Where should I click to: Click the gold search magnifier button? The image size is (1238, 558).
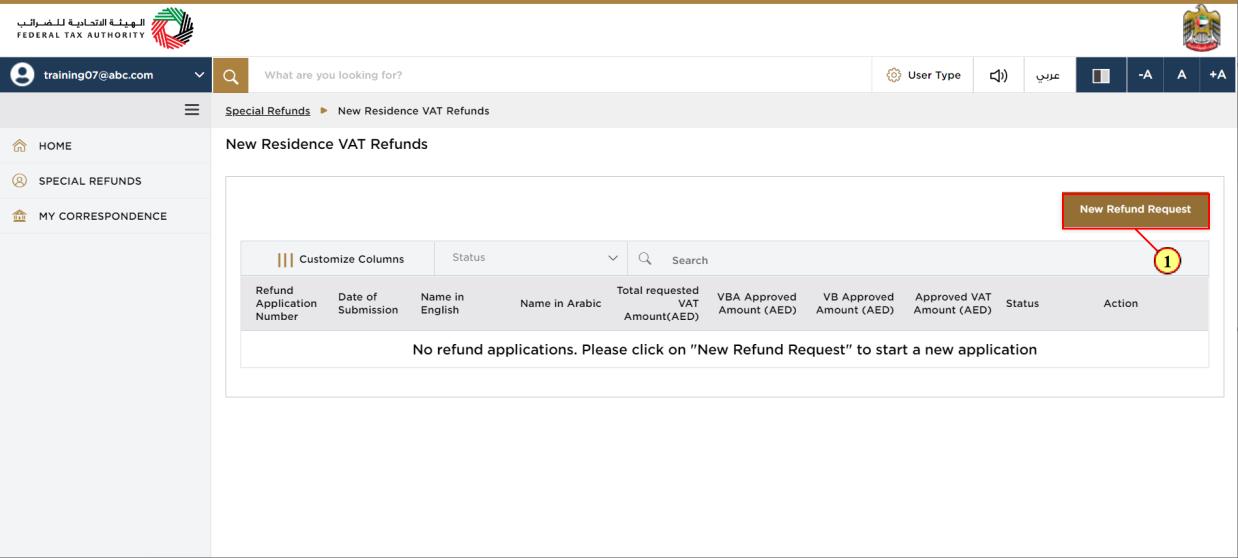point(230,75)
